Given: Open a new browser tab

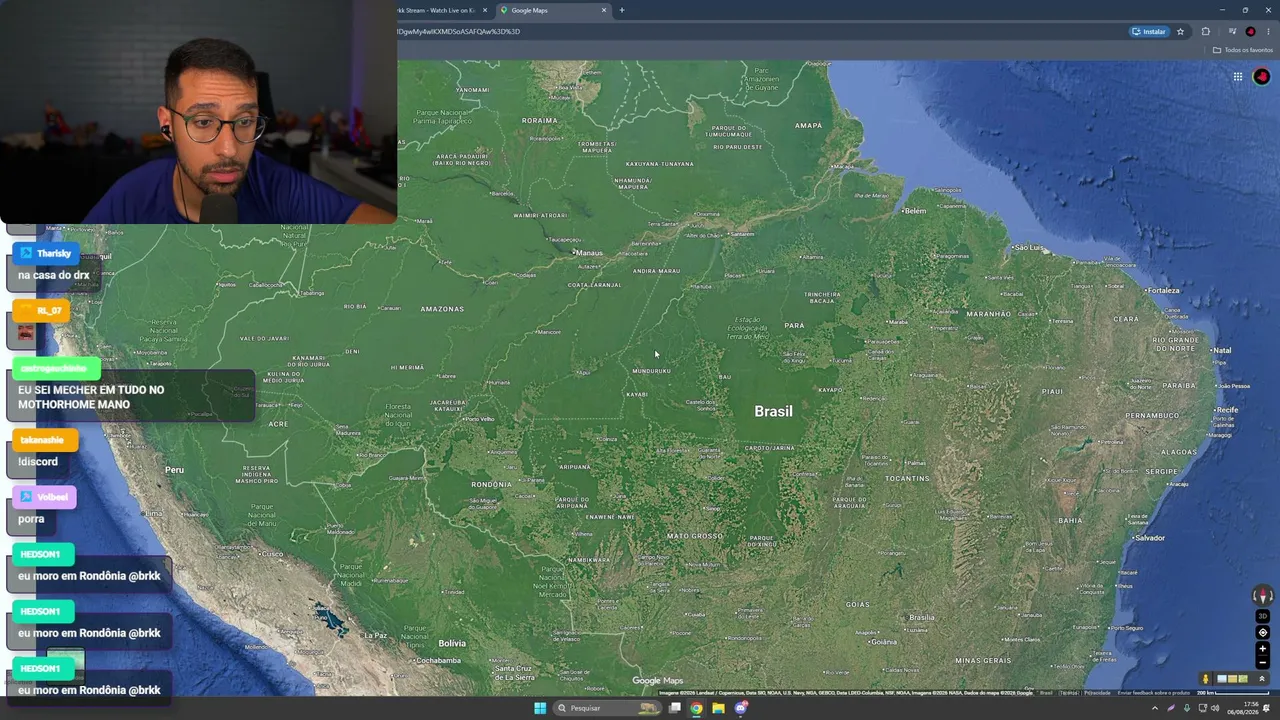Looking at the screenshot, I should click(x=622, y=10).
